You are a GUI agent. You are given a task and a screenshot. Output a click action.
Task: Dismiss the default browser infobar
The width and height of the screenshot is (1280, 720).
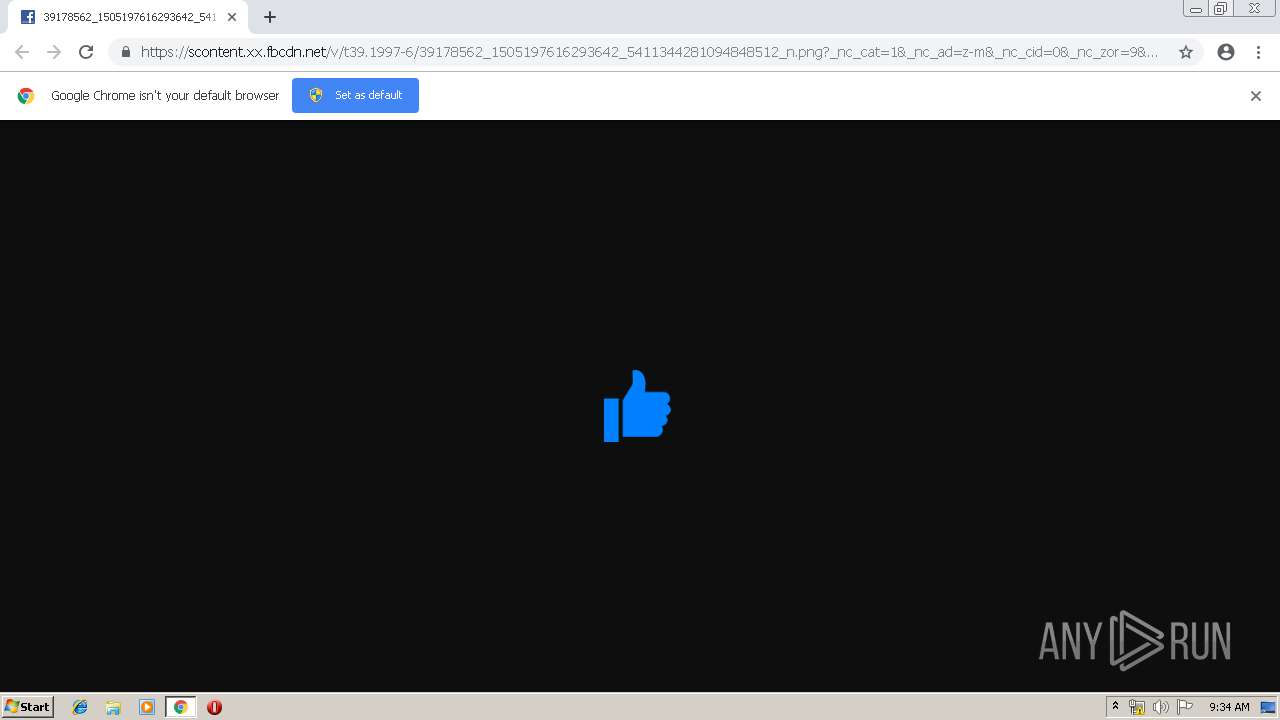tap(1256, 96)
